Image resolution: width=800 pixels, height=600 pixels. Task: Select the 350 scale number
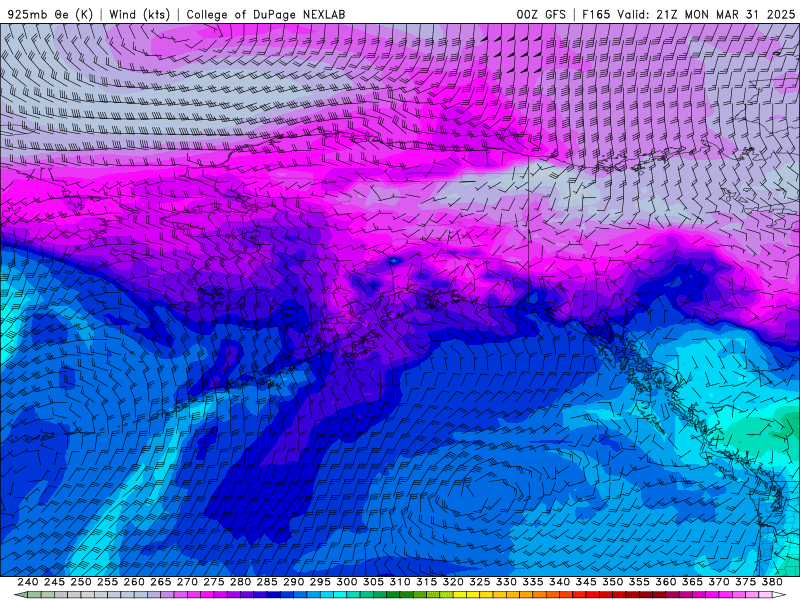tap(612, 582)
